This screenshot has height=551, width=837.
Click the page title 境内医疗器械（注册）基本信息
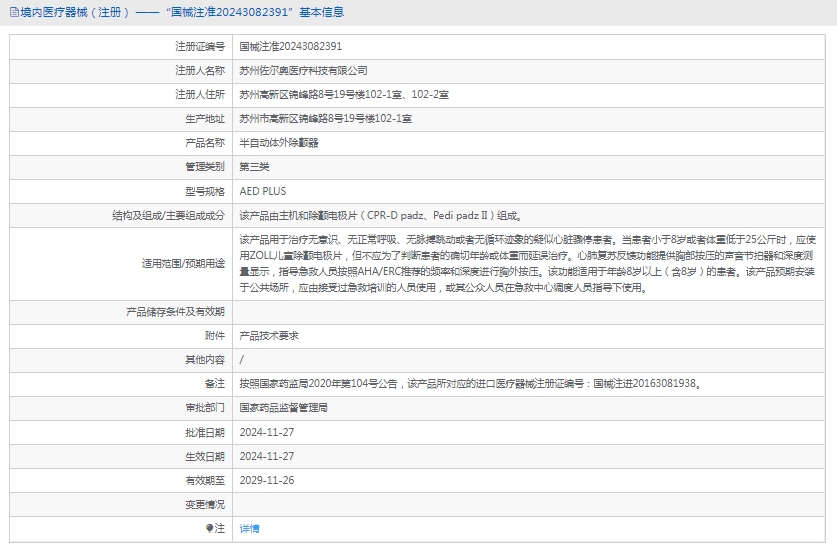(180, 13)
